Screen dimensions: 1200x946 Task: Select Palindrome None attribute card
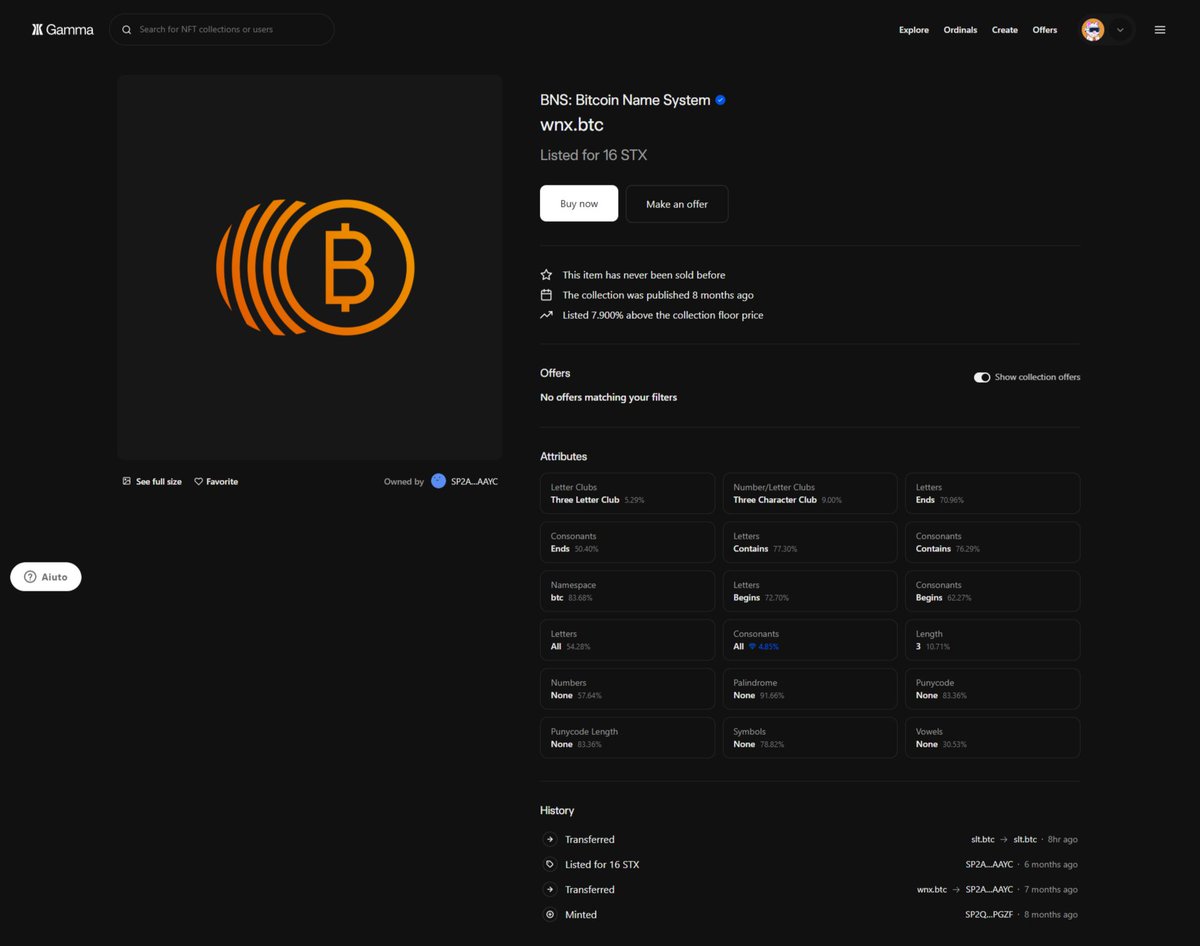[x=810, y=689]
